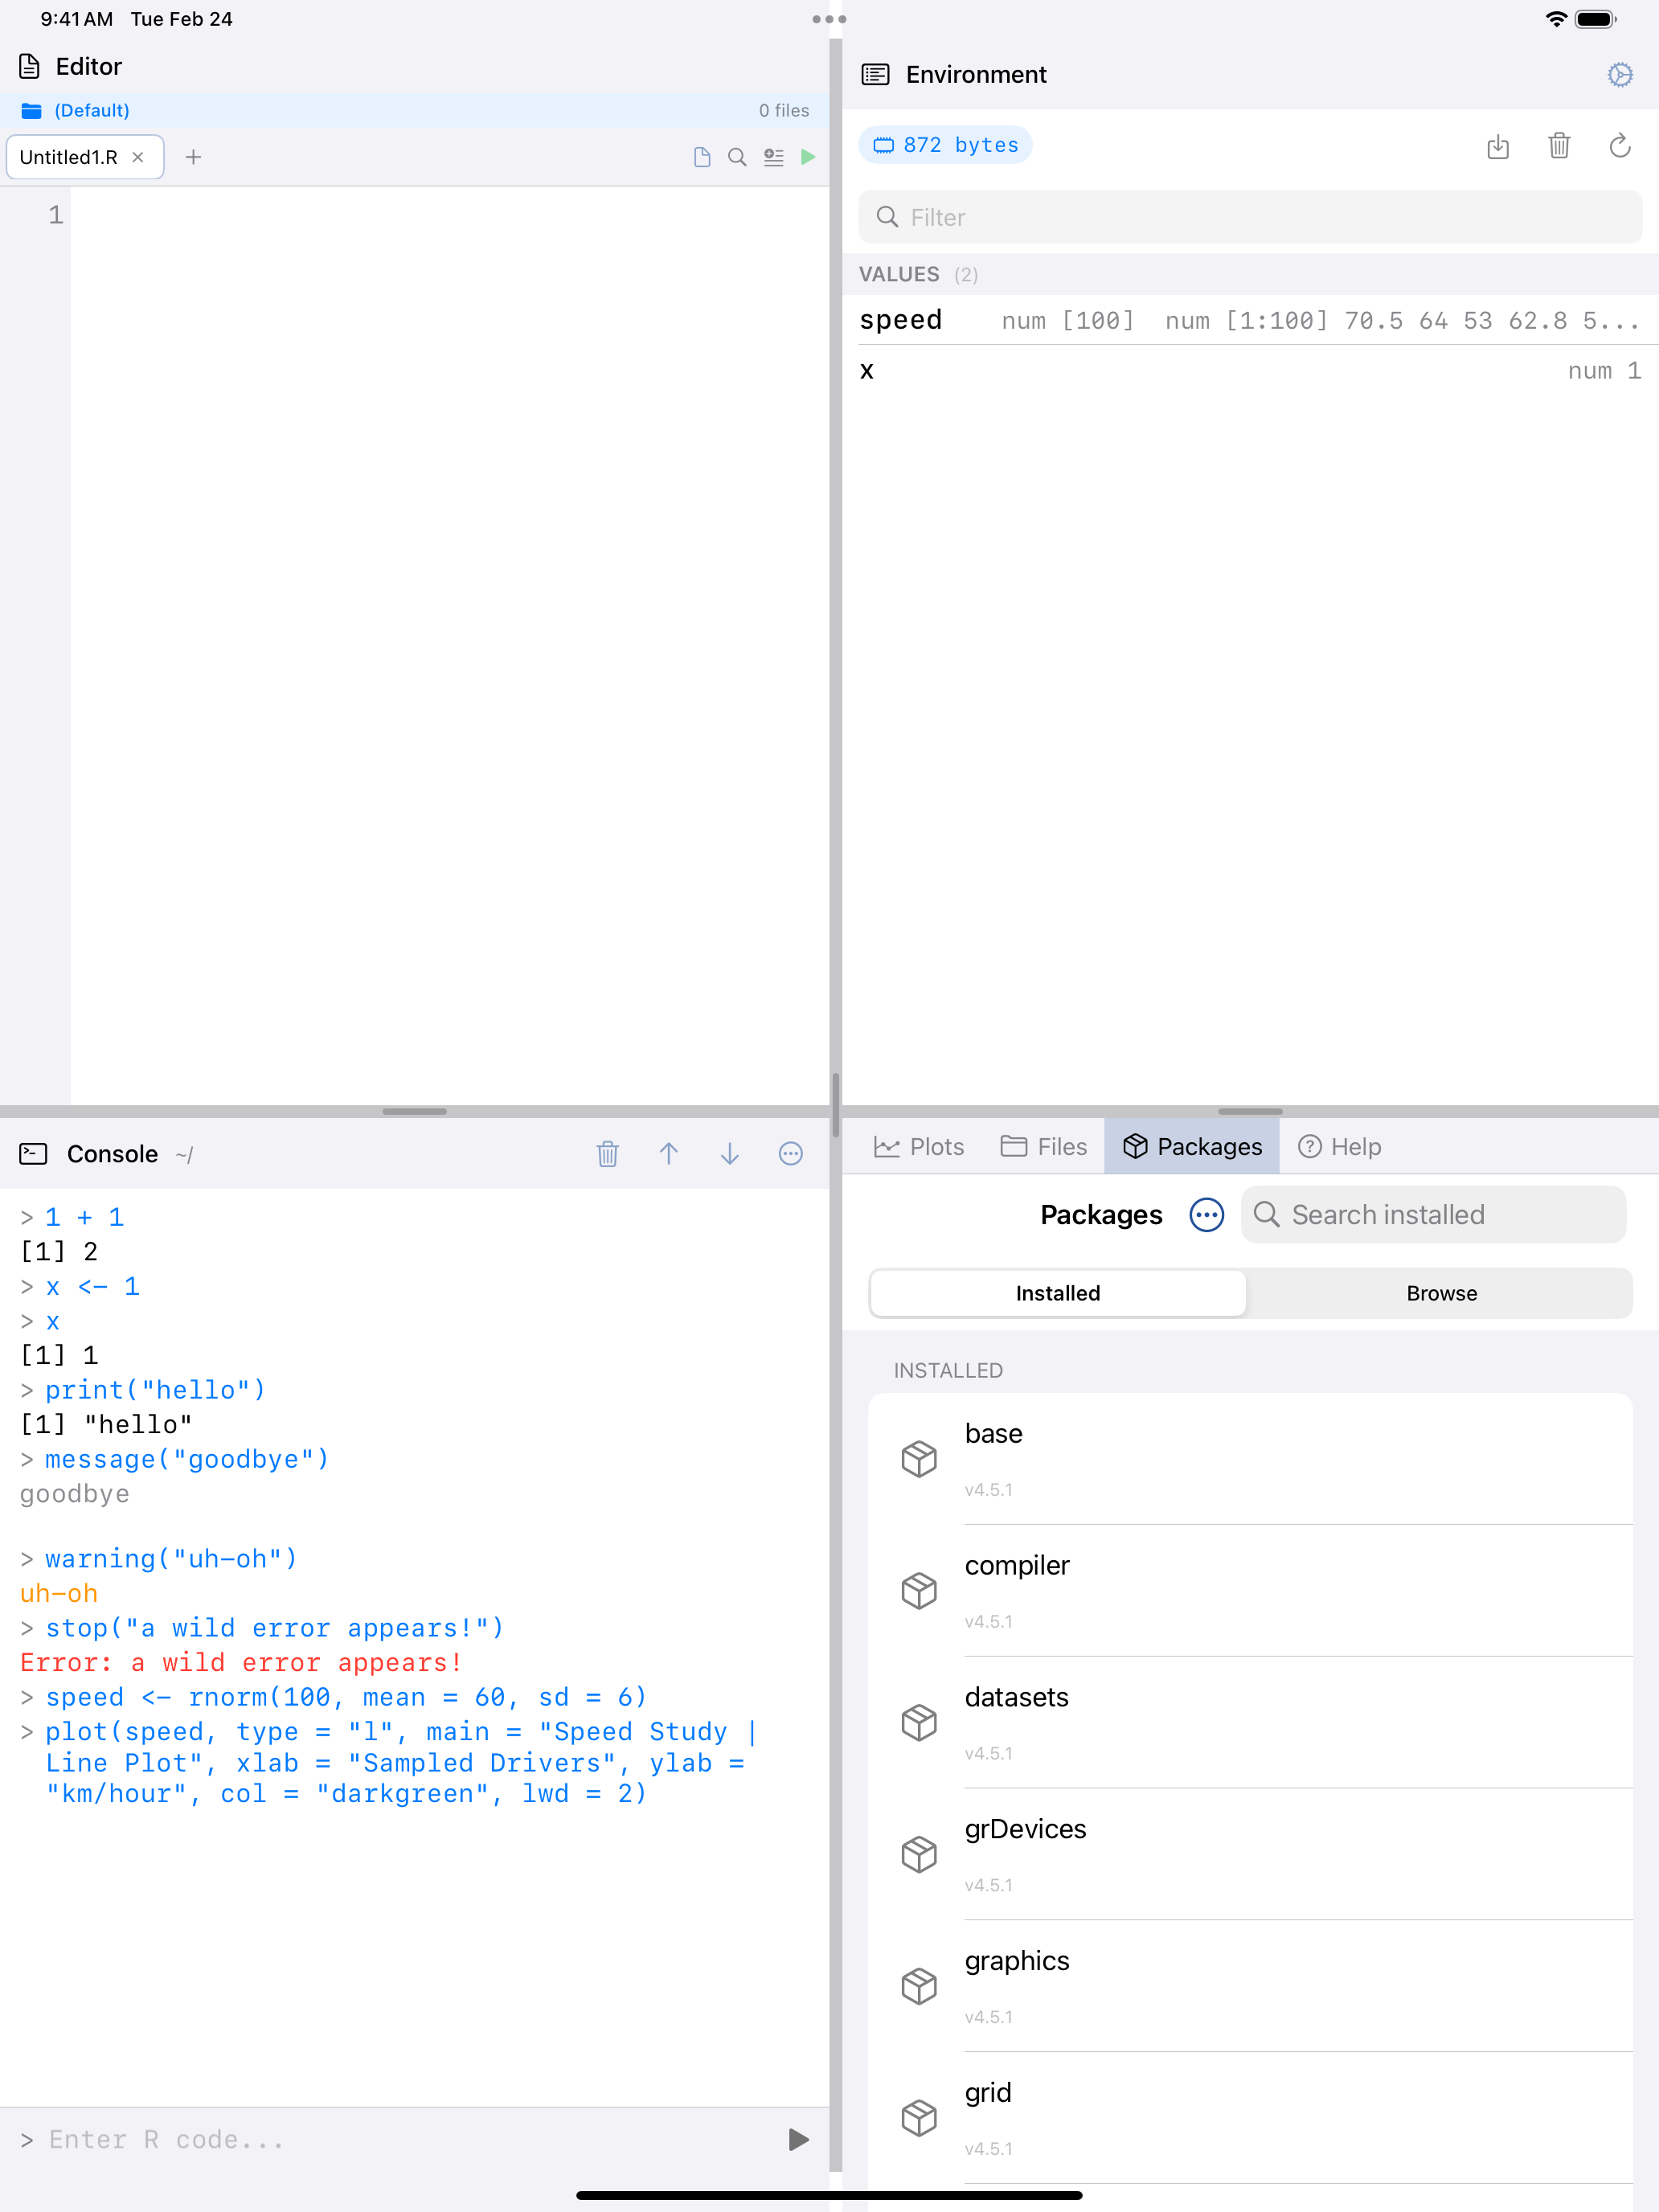Delete all Environment objects

1559,147
